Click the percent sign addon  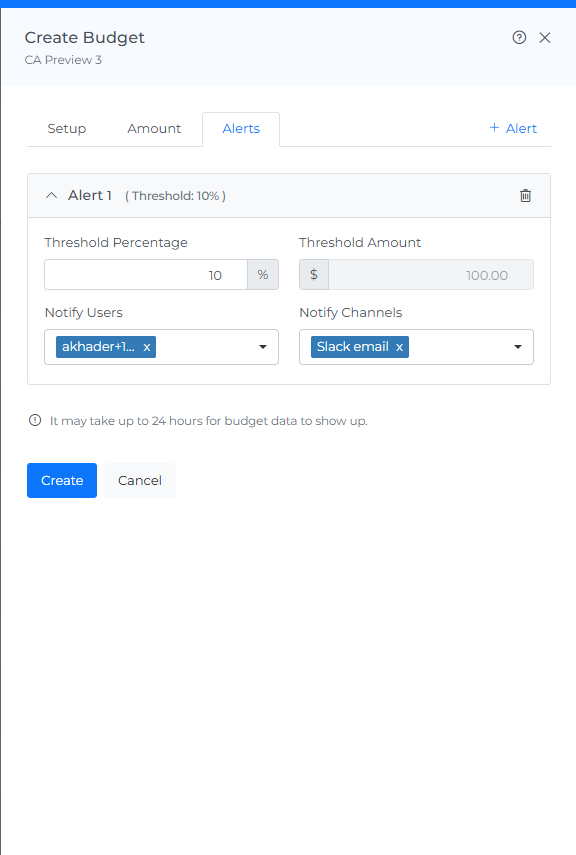tap(263, 275)
